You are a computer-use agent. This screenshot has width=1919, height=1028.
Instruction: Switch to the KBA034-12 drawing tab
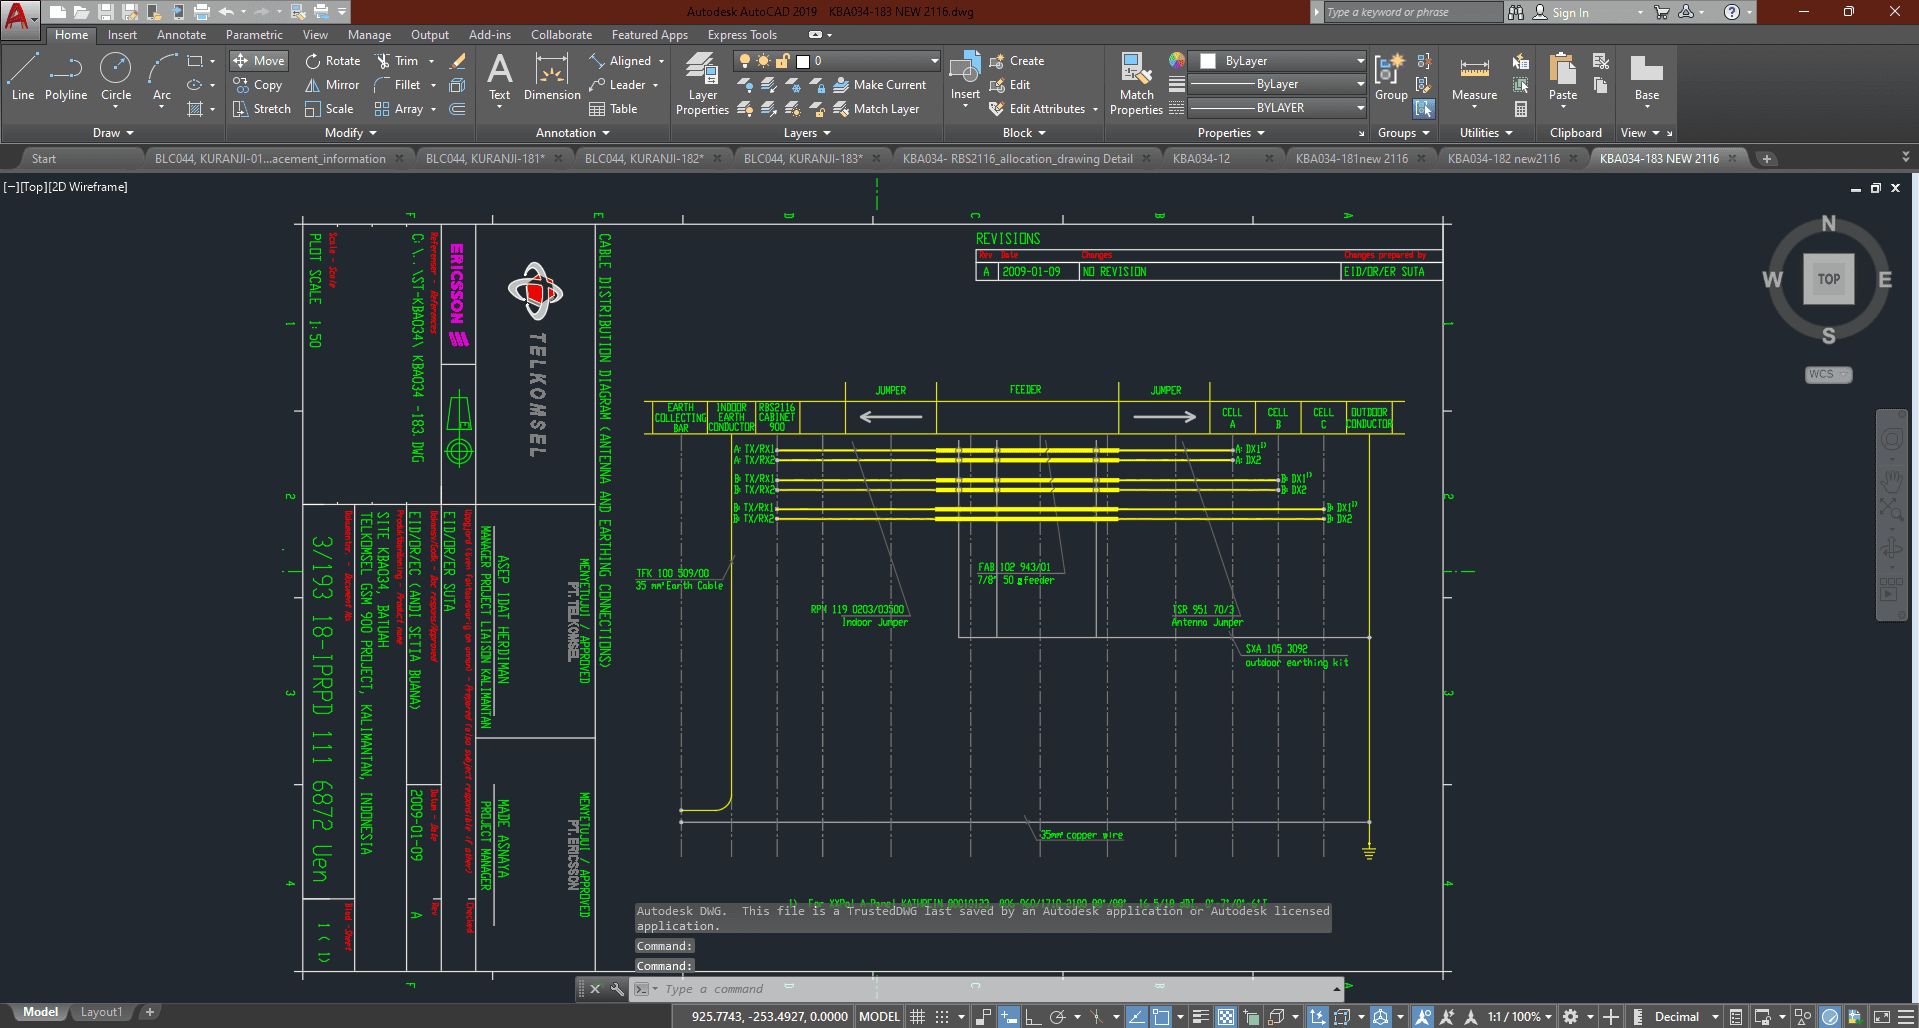click(x=1201, y=159)
